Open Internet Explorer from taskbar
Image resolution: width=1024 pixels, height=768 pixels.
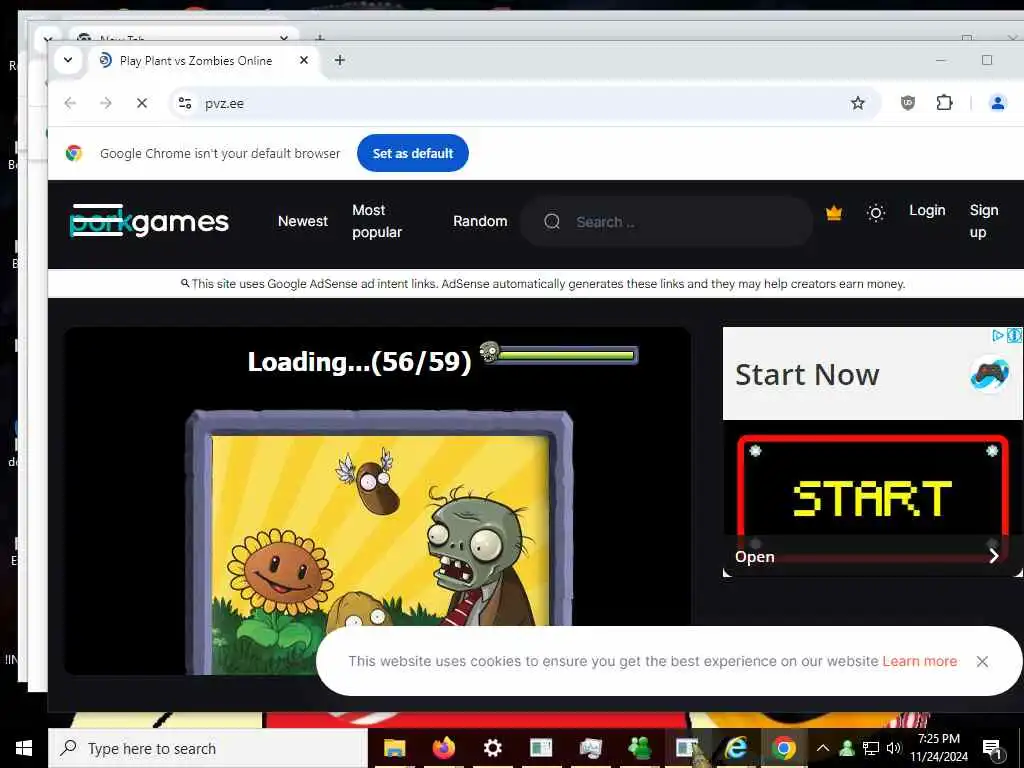pyautogui.click(x=736, y=748)
